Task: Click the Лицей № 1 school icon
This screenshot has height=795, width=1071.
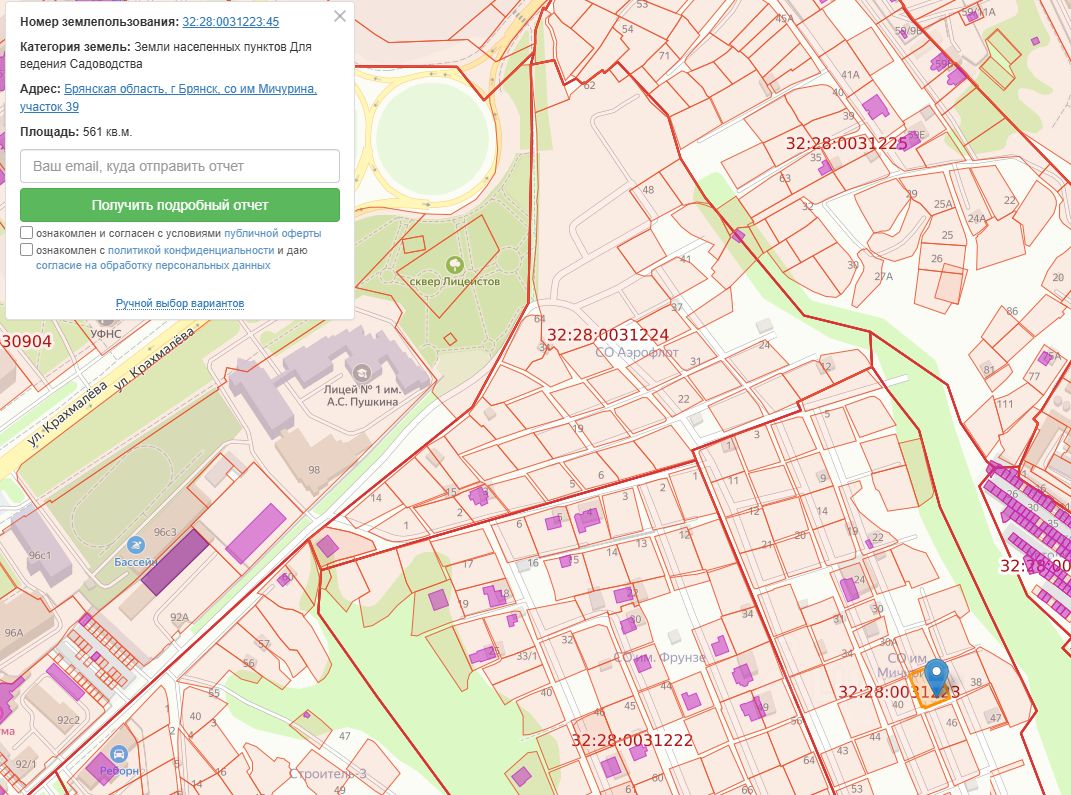Action: 361,372
